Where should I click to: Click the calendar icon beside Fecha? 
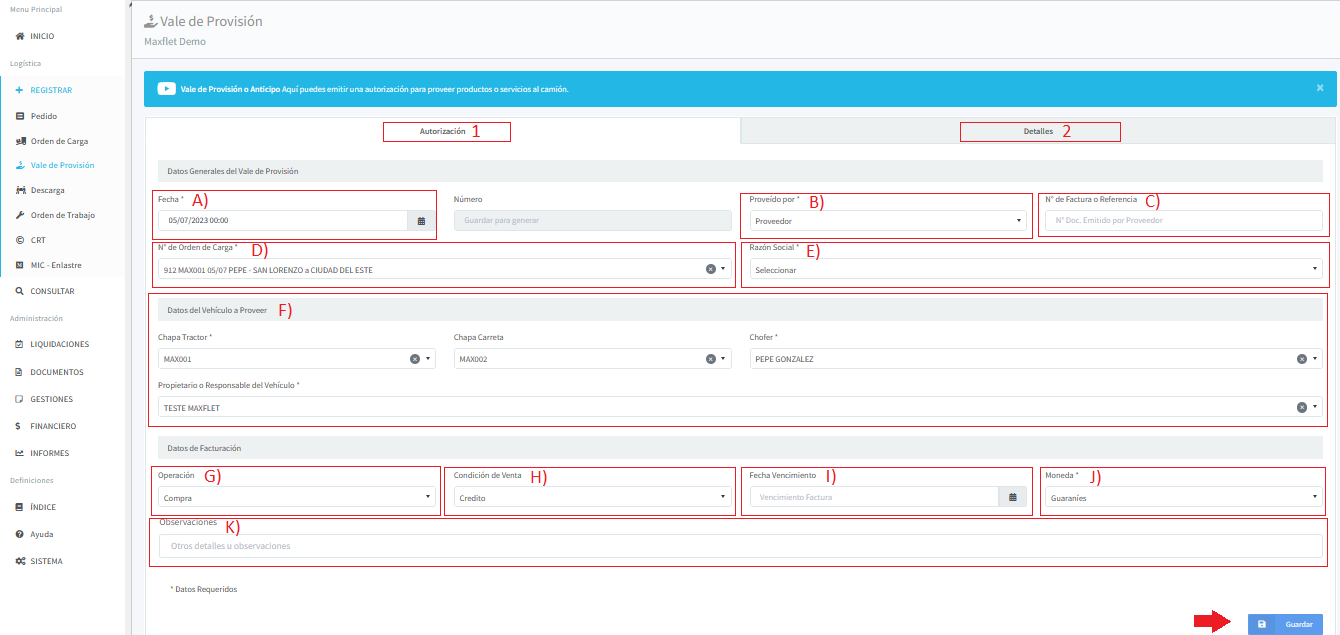coord(421,221)
